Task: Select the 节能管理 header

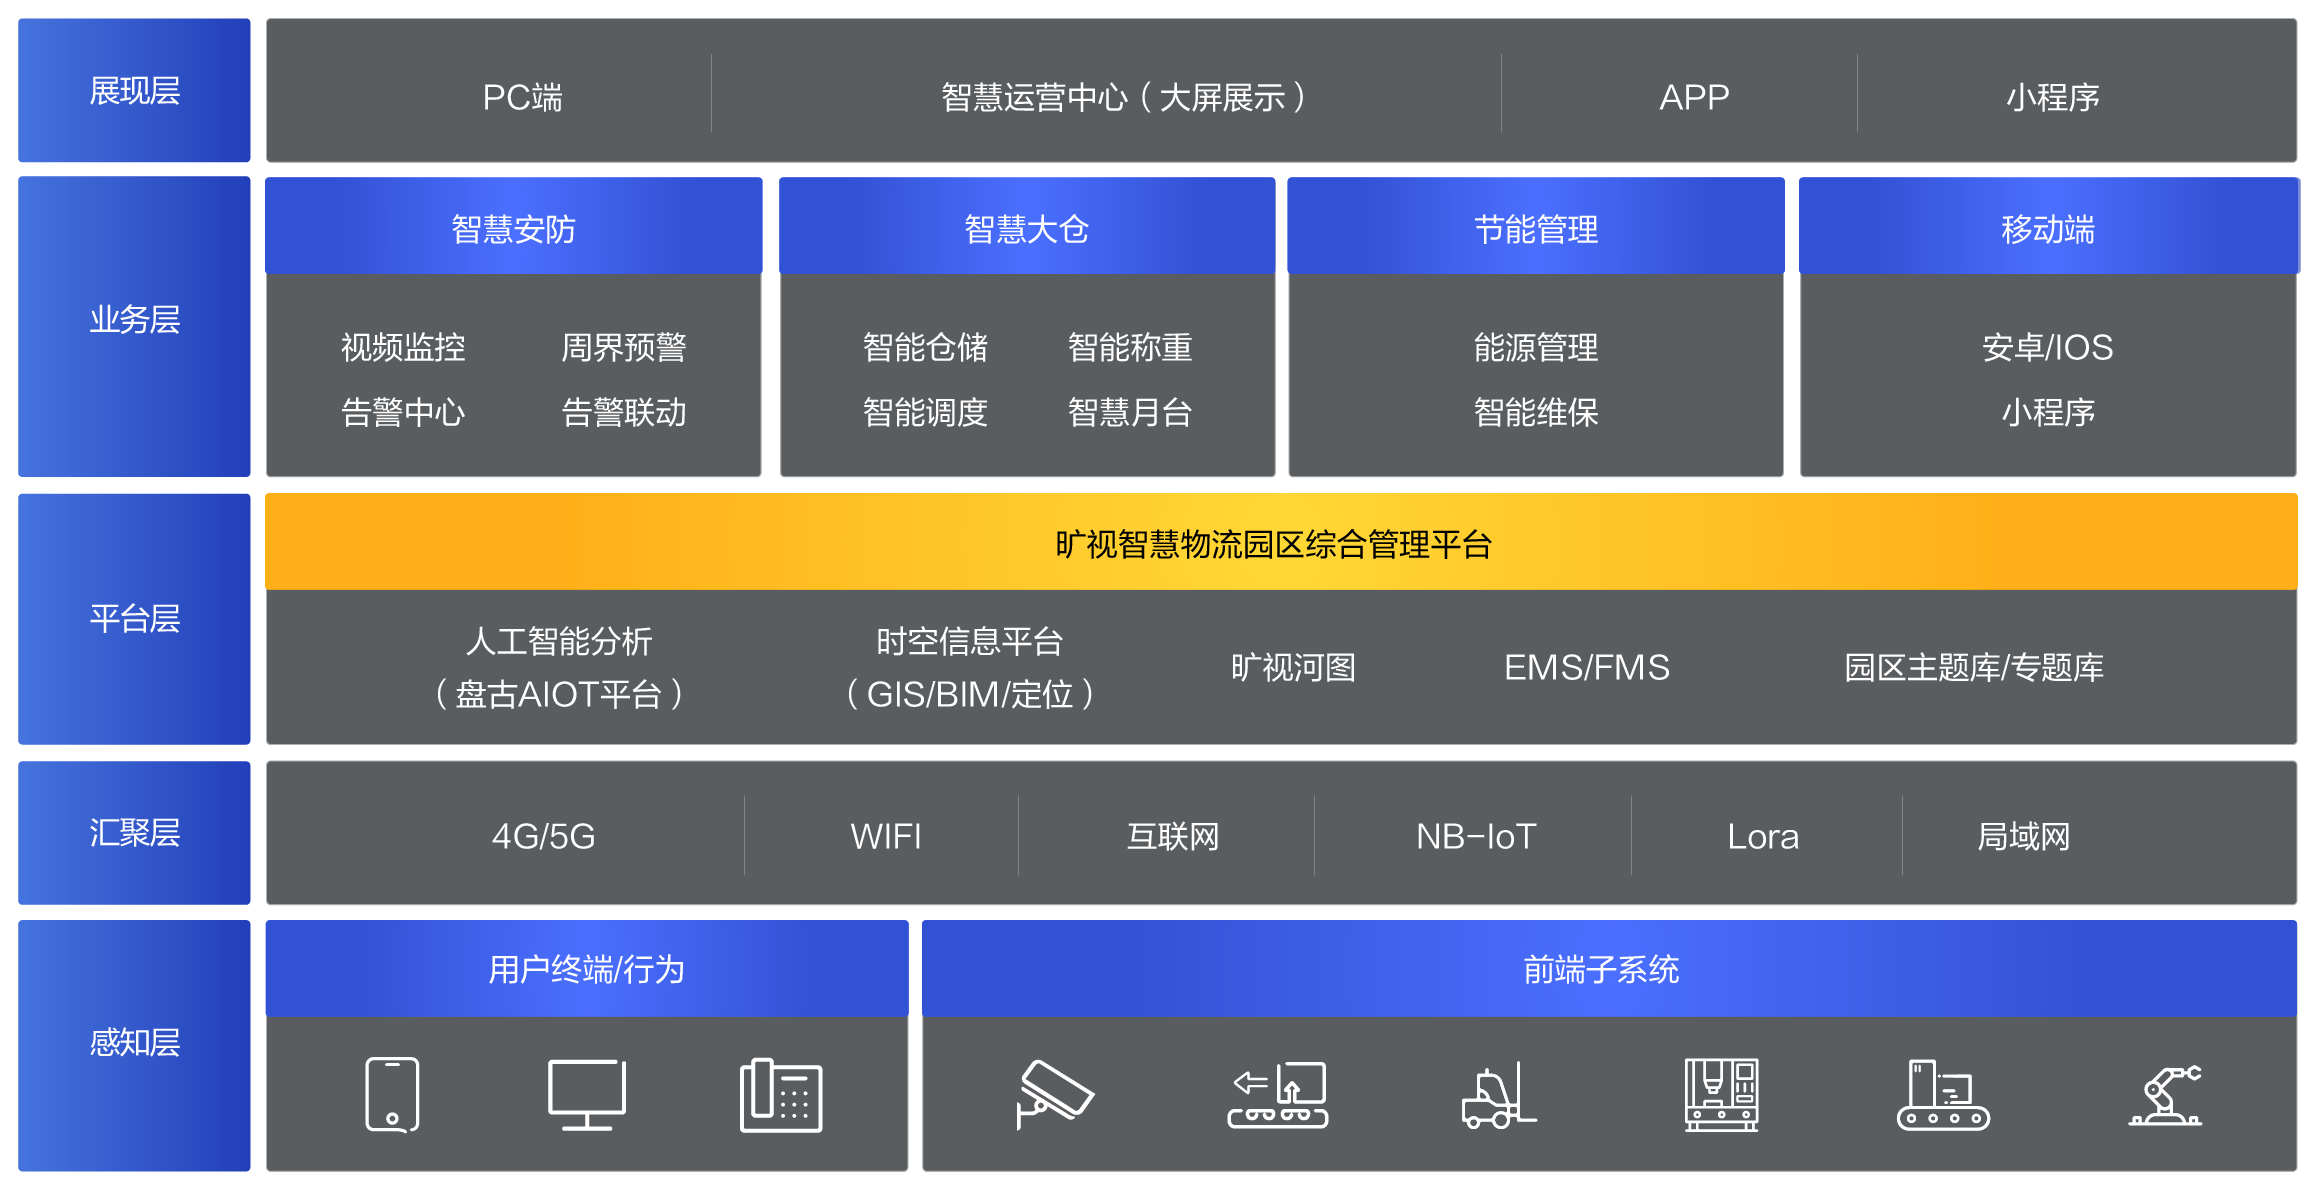Action: tap(1536, 226)
